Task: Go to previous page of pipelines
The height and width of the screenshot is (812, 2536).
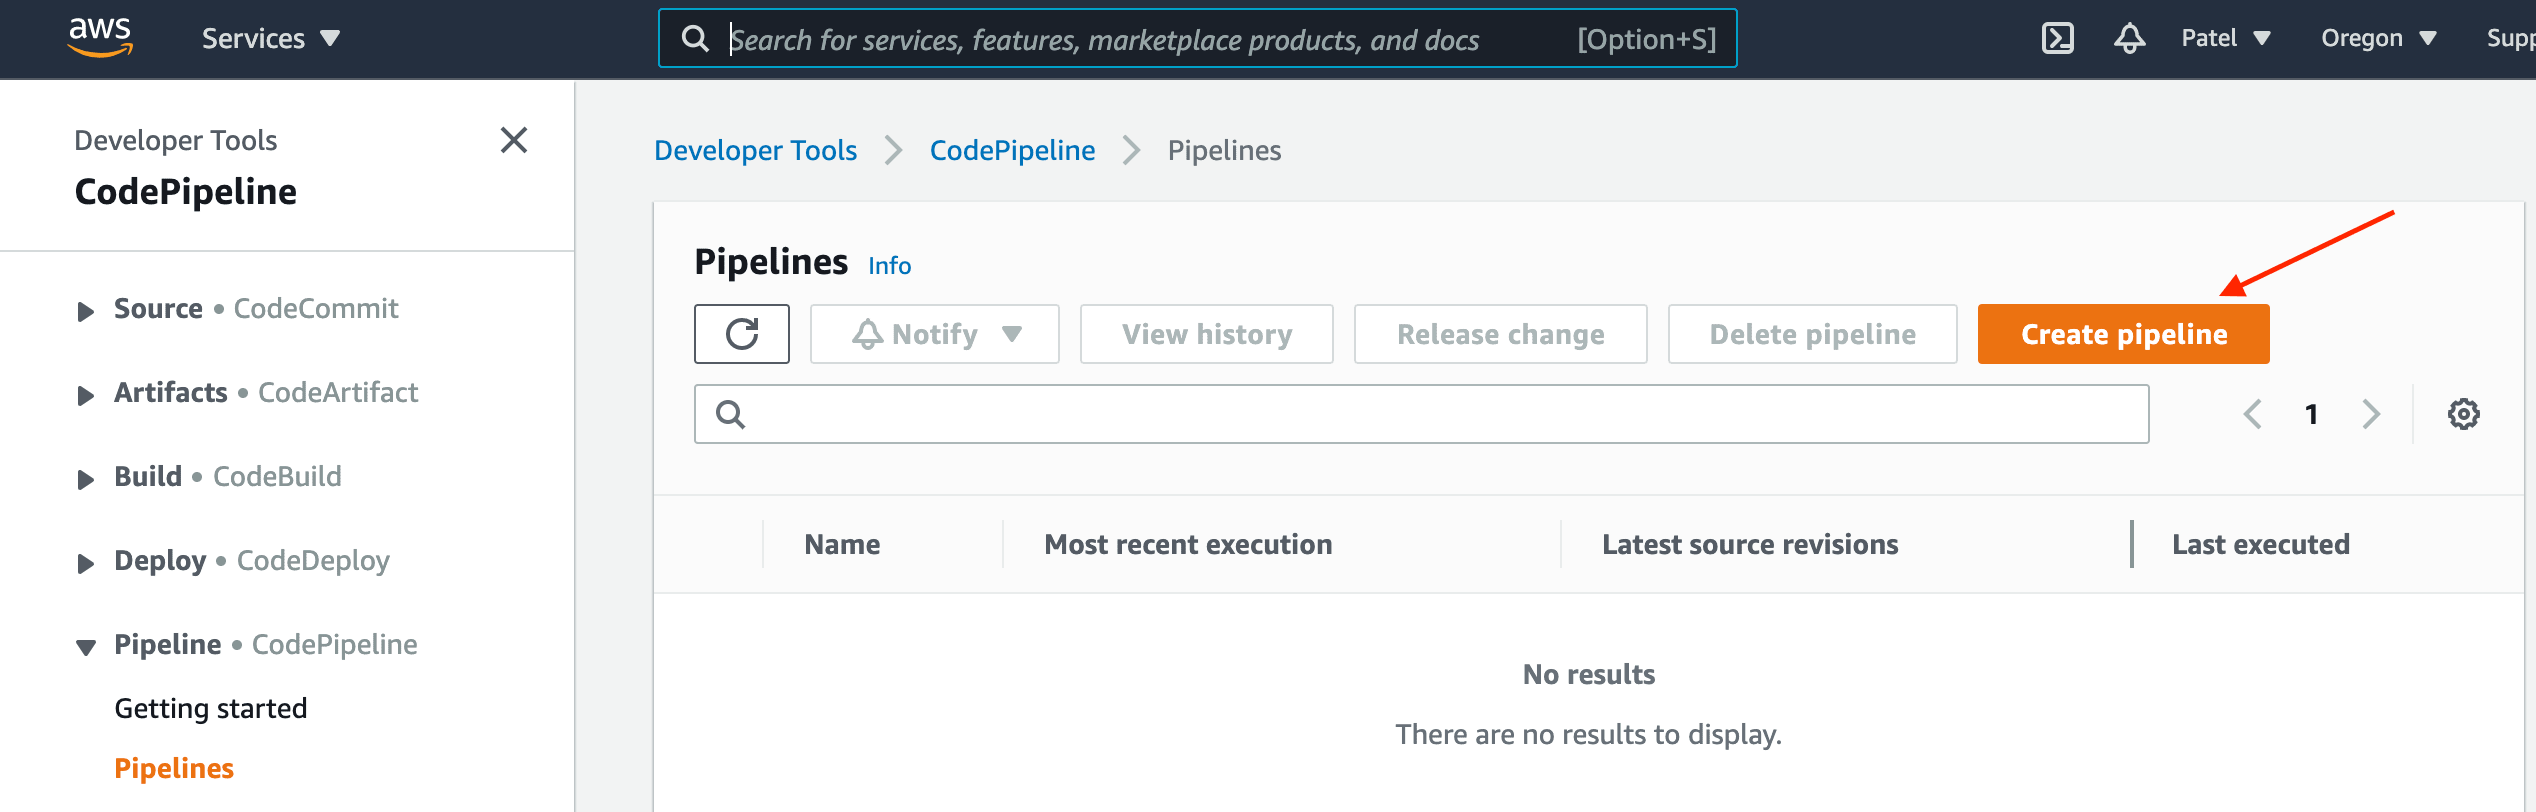Action: point(2252,414)
